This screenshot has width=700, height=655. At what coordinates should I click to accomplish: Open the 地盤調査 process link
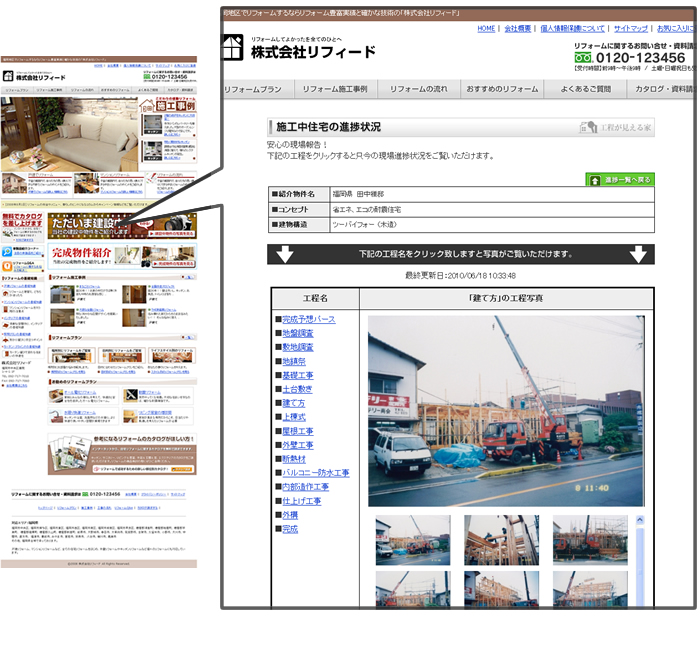(x=298, y=333)
